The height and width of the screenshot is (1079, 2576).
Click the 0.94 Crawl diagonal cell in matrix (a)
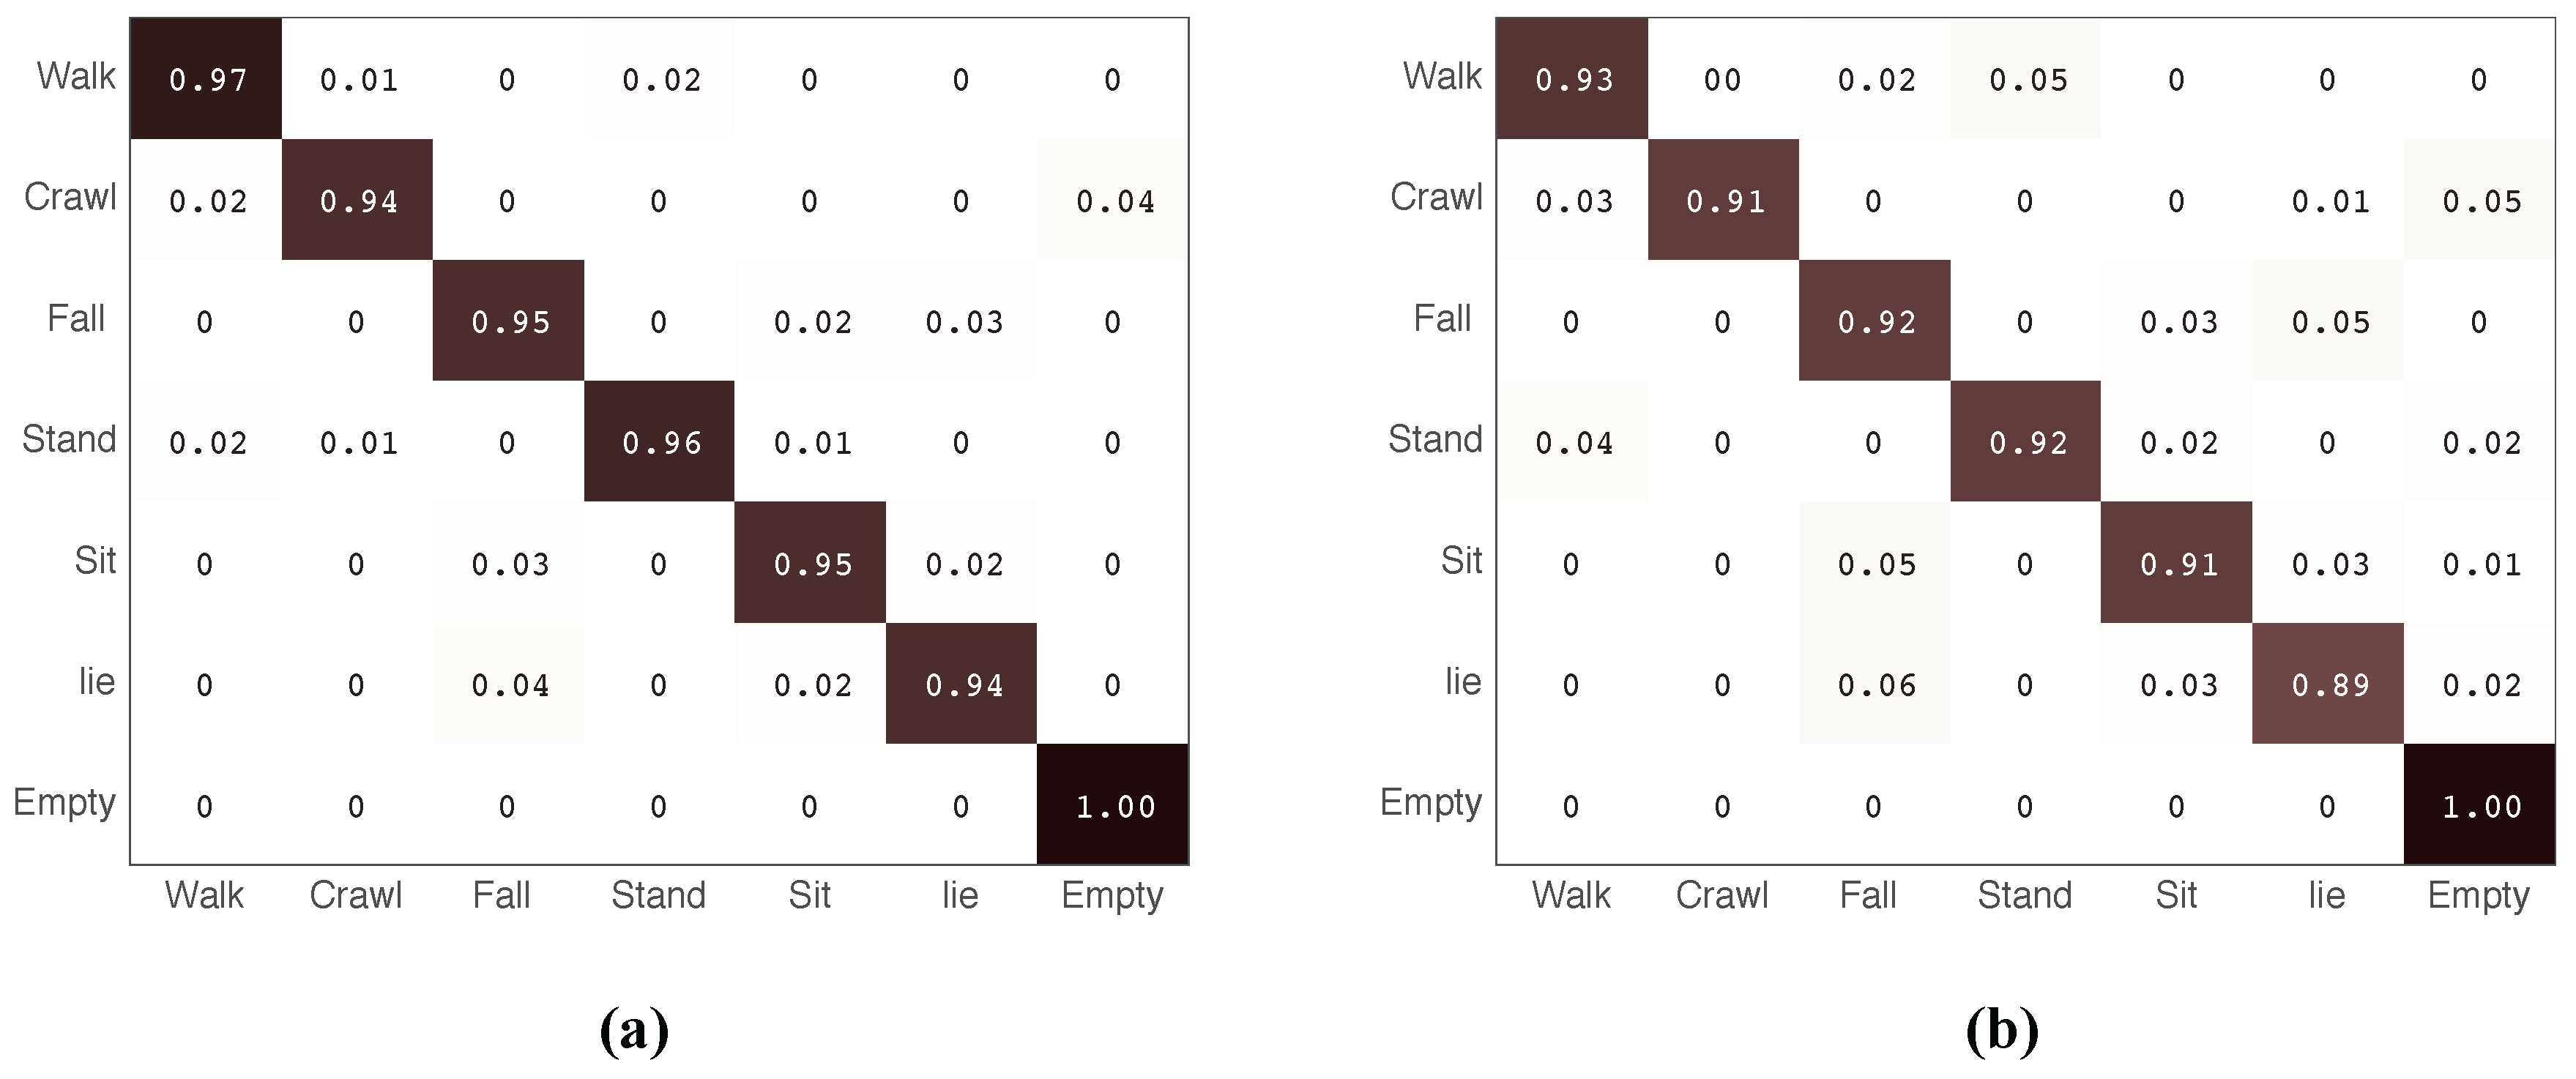[x=358, y=201]
